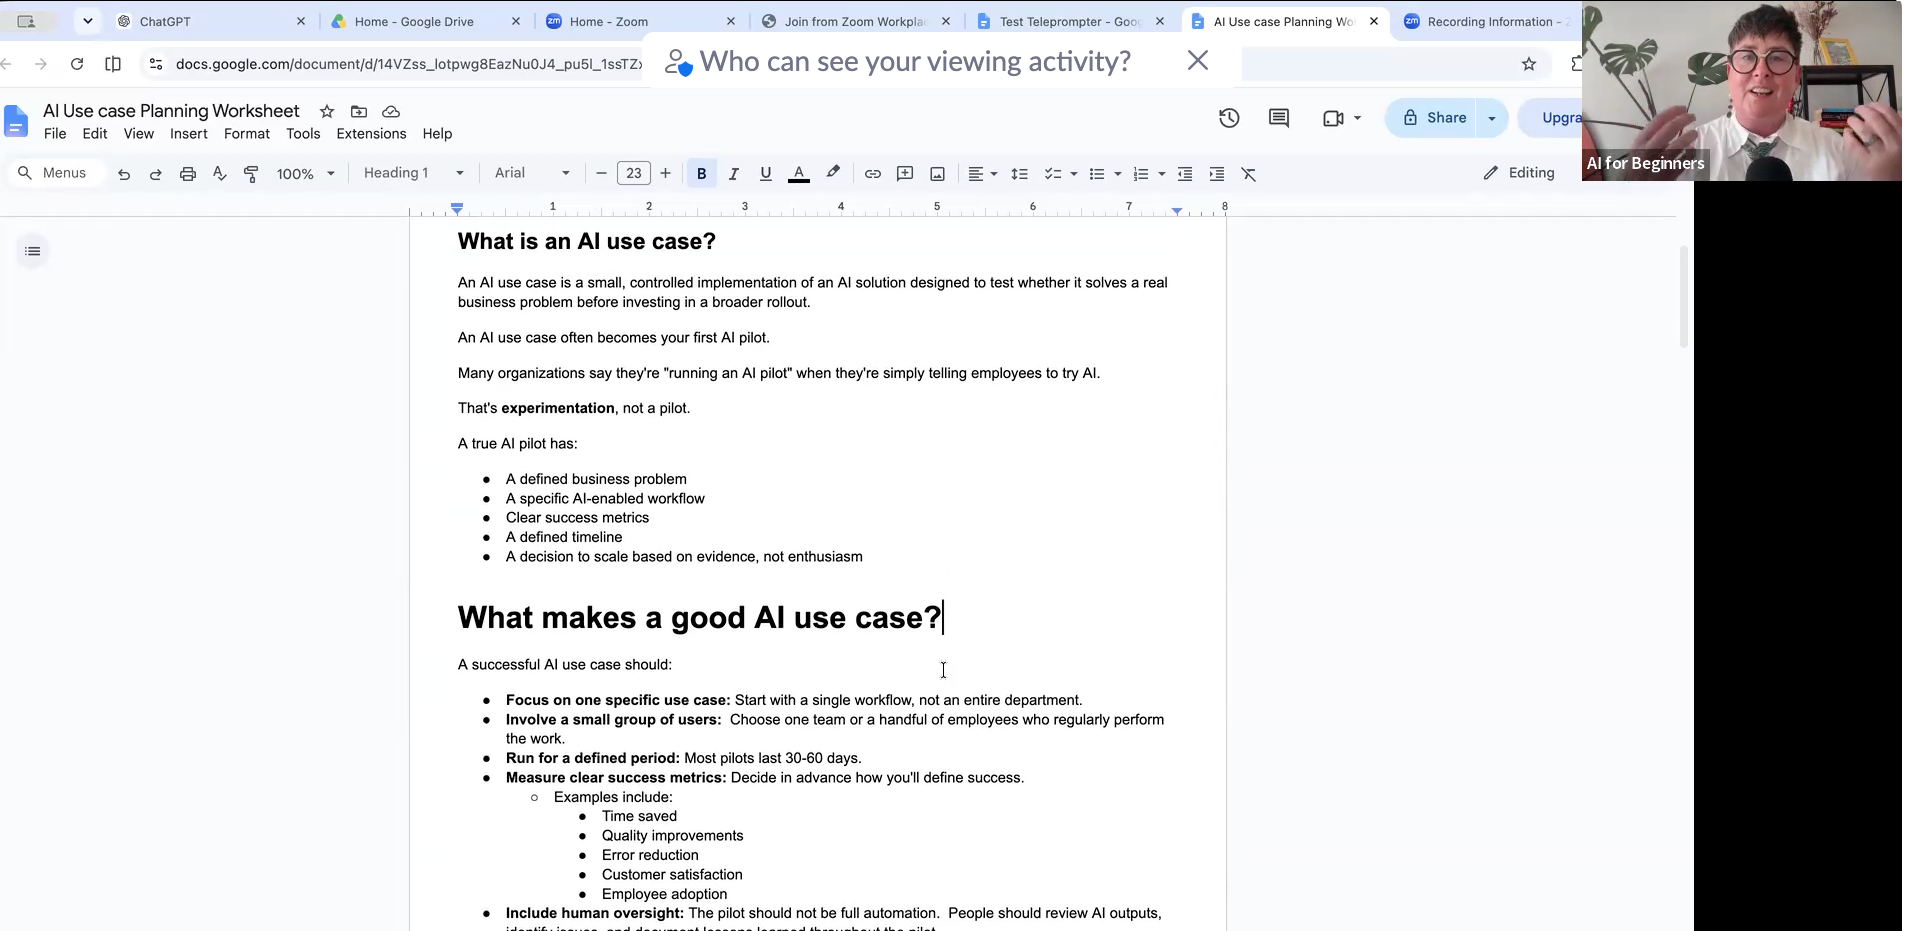
Task: Open the Extensions menu
Action: point(371,134)
